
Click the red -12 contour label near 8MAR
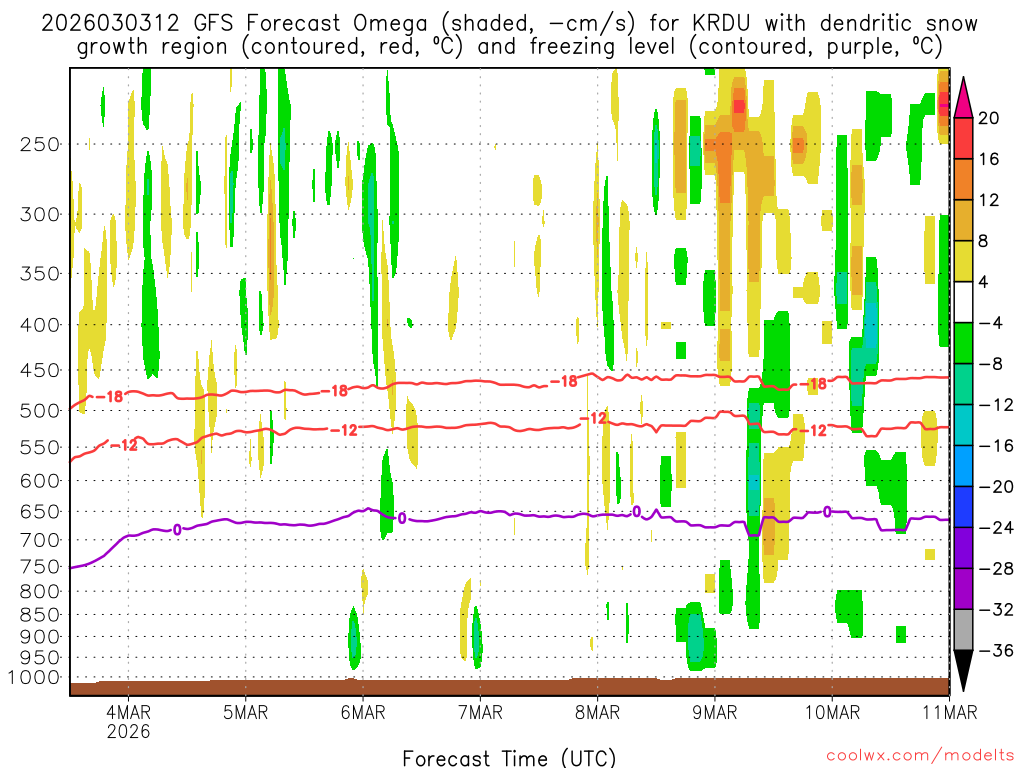(x=594, y=418)
